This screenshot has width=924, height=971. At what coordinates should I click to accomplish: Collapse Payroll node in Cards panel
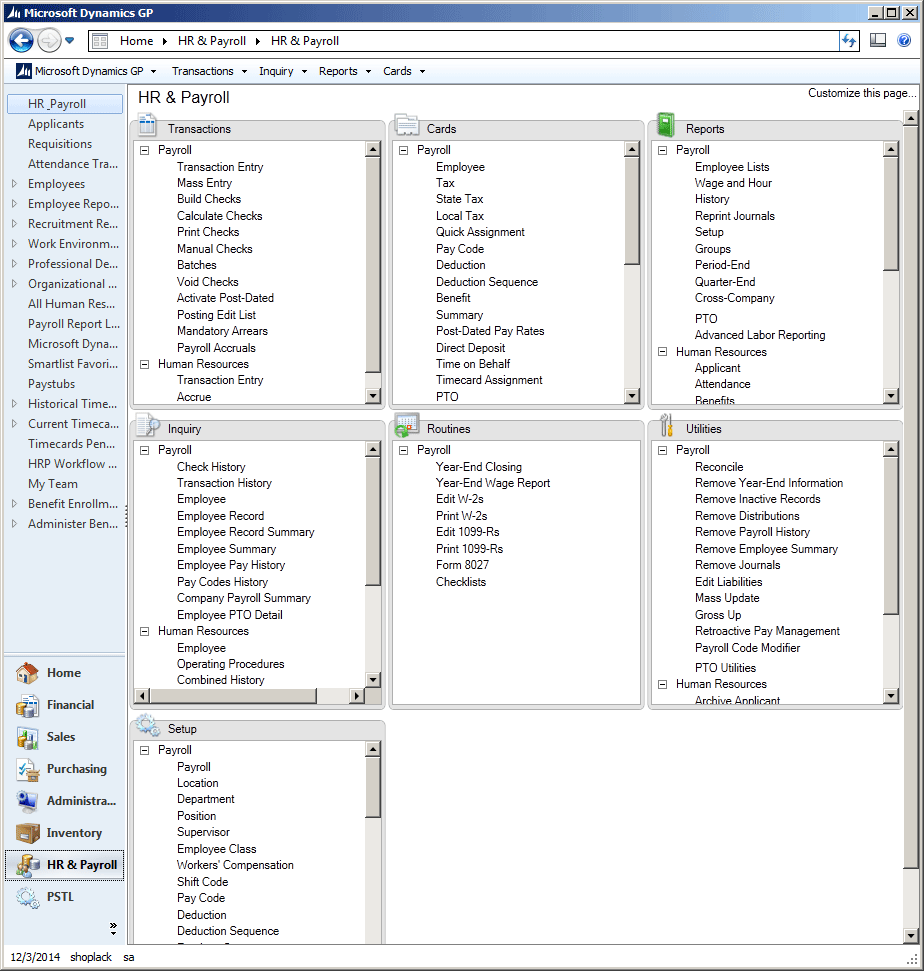pyautogui.click(x=404, y=150)
